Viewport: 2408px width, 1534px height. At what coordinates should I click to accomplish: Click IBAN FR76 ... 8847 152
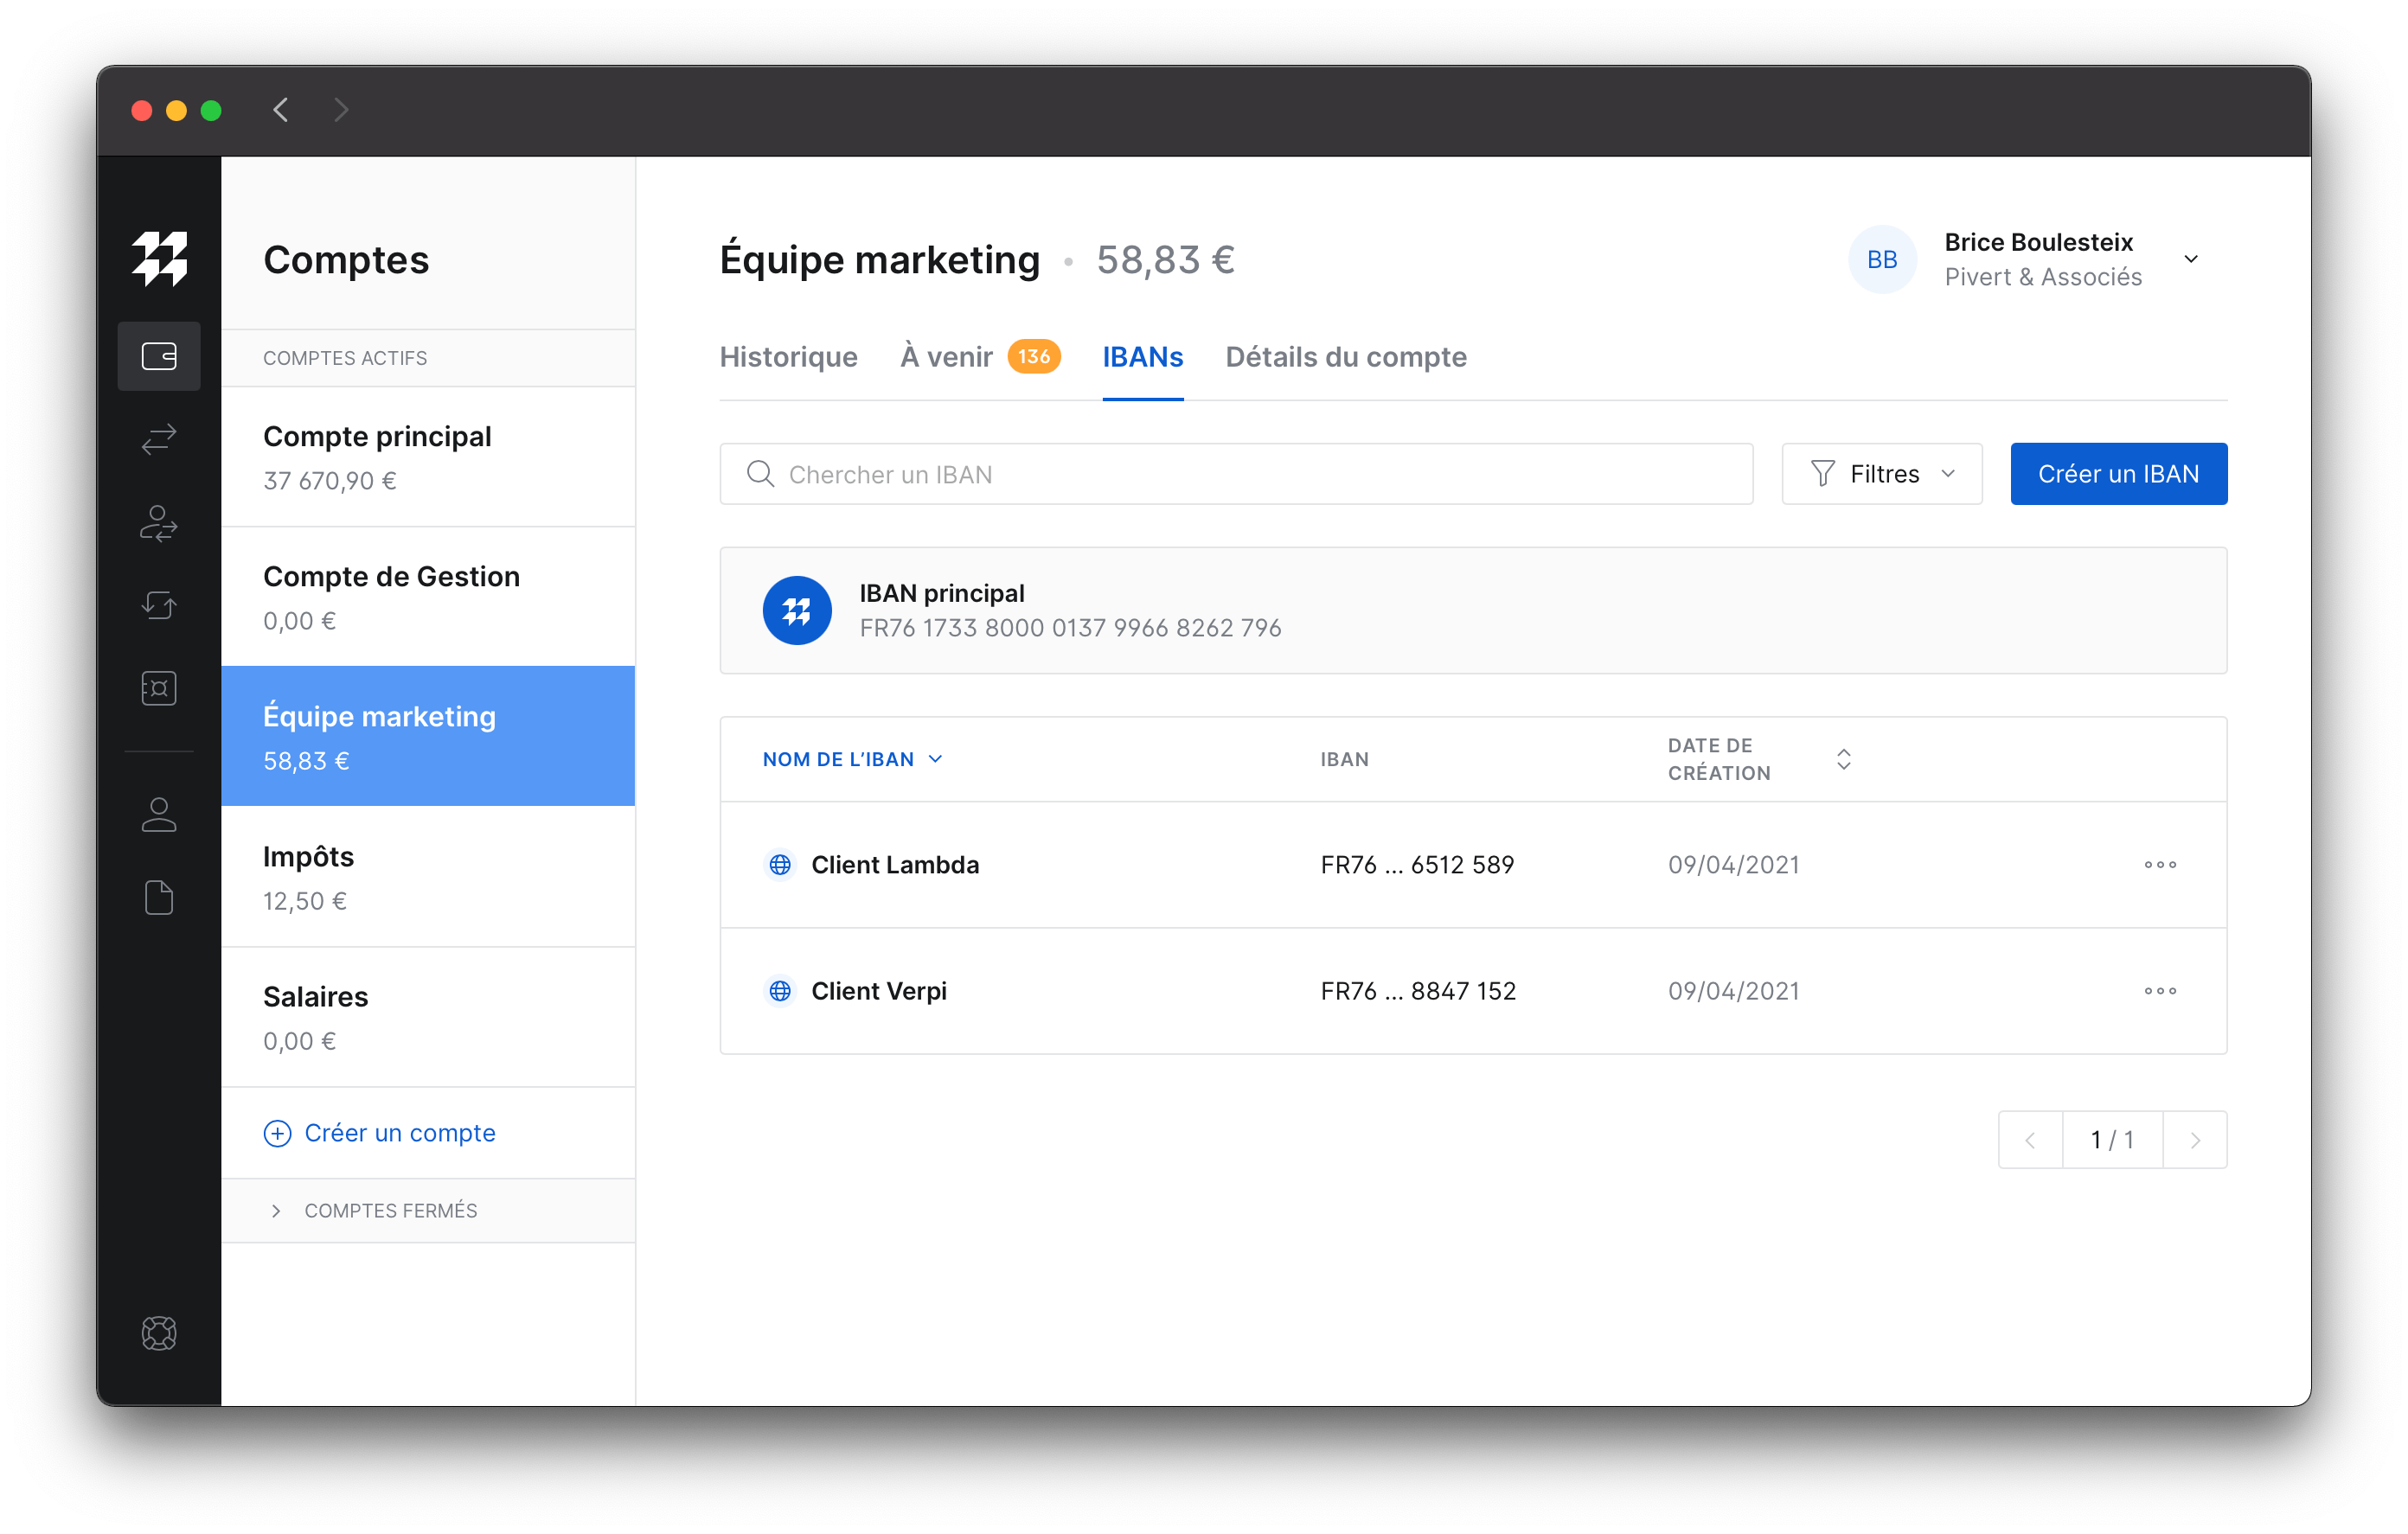[x=1418, y=990]
